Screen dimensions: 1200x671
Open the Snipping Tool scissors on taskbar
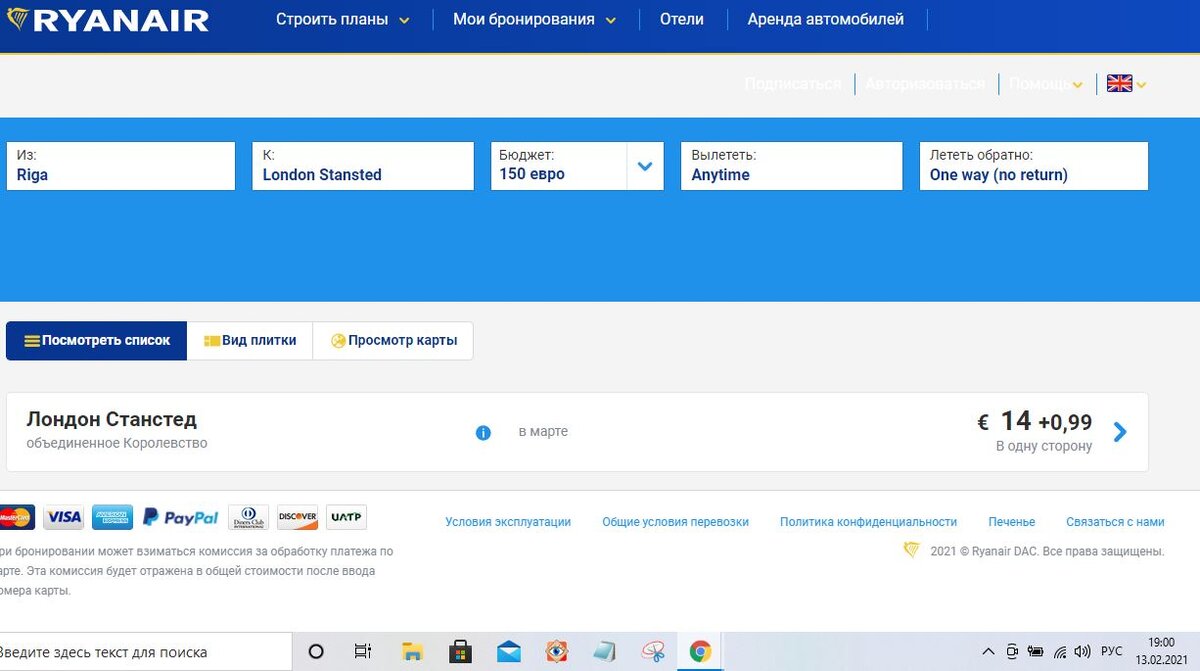click(653, 652)
